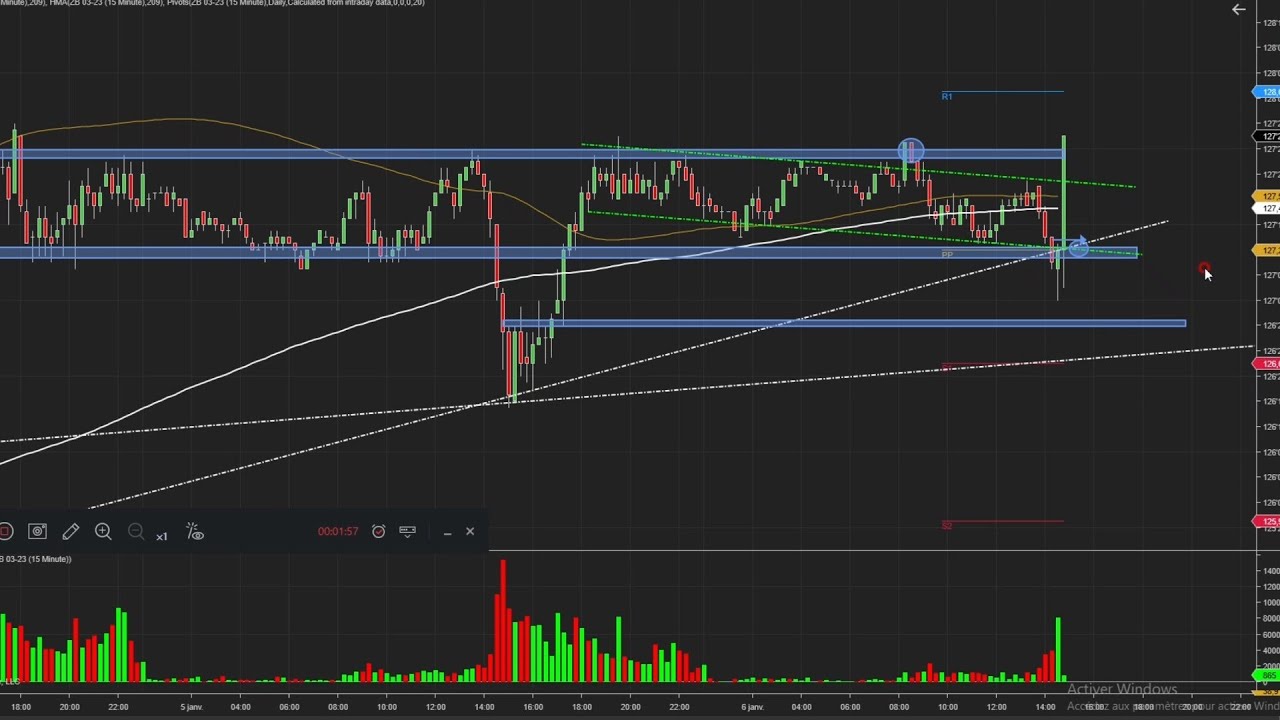1280x720 pixels.
Task: Click the 6 janv. date label
Action: tap(752, 707)
